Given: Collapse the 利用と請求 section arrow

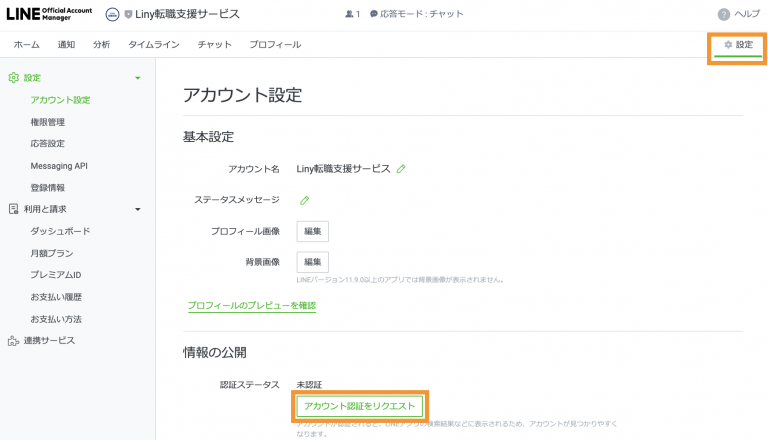Looking at the screenshot, I should [138, 209].
